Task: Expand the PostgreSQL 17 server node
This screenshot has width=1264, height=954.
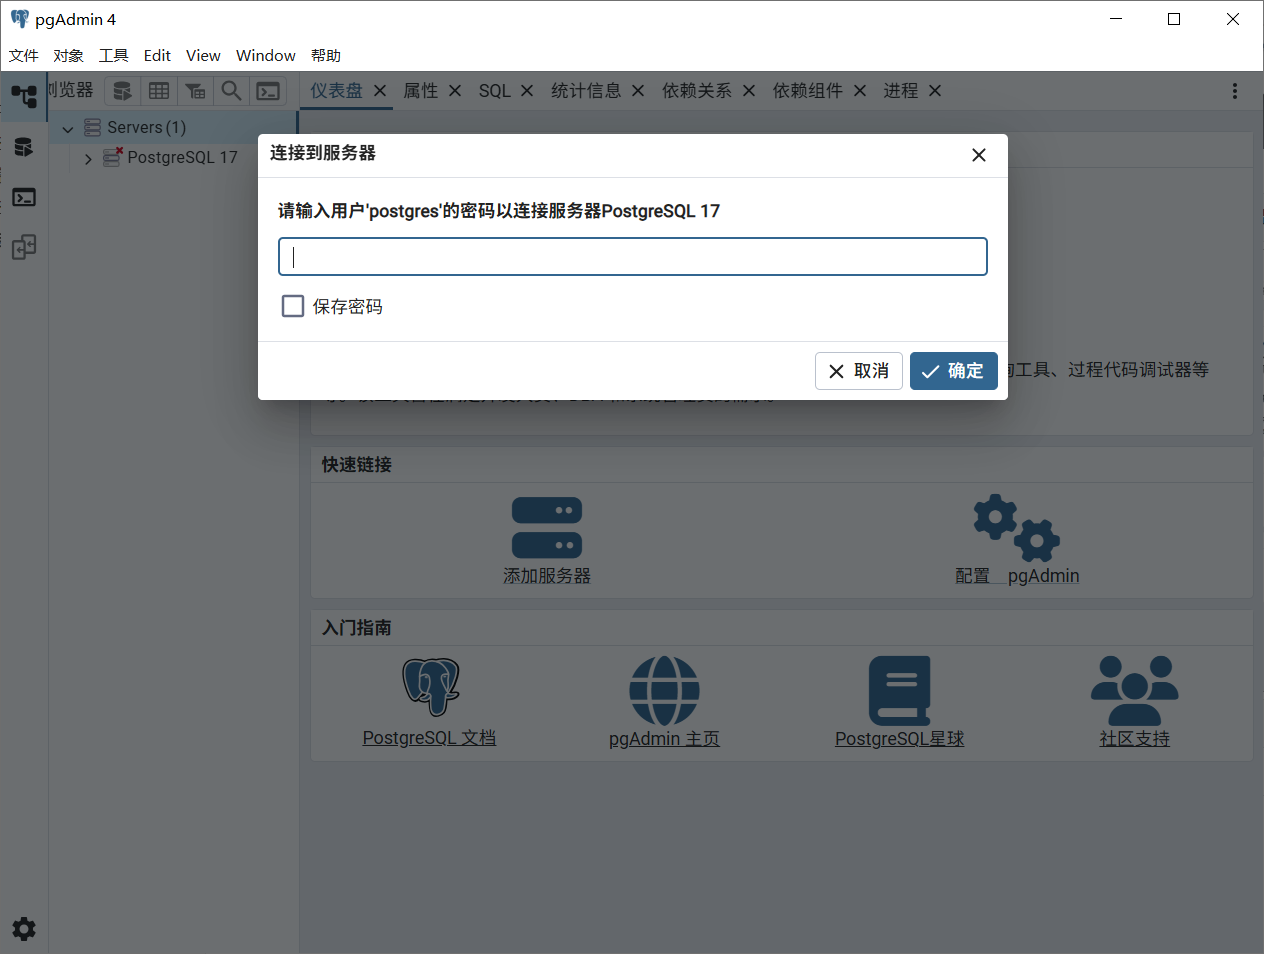Action: pos(88,158)
